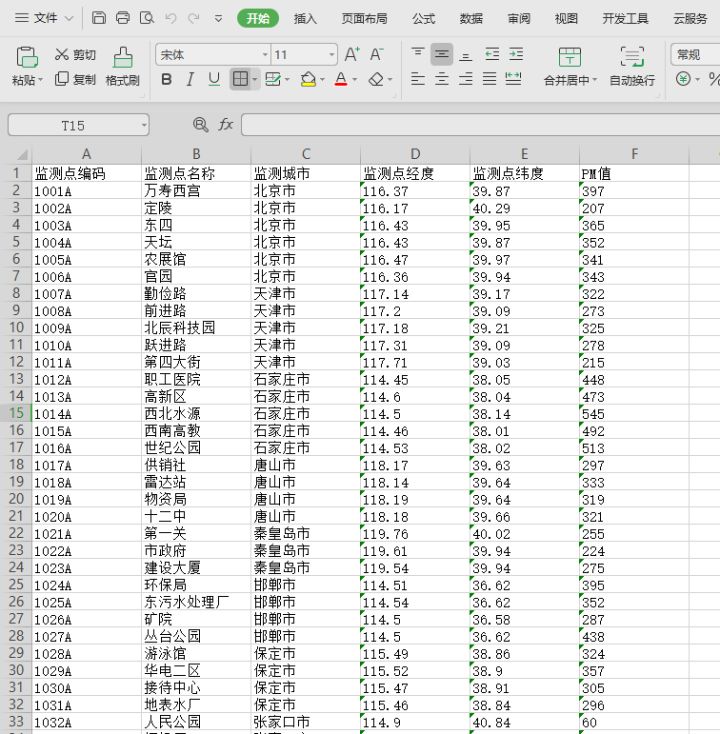Click 复制 copy button
The height and width of the screenshot is (734, 720).
click(x=75, y=79)
